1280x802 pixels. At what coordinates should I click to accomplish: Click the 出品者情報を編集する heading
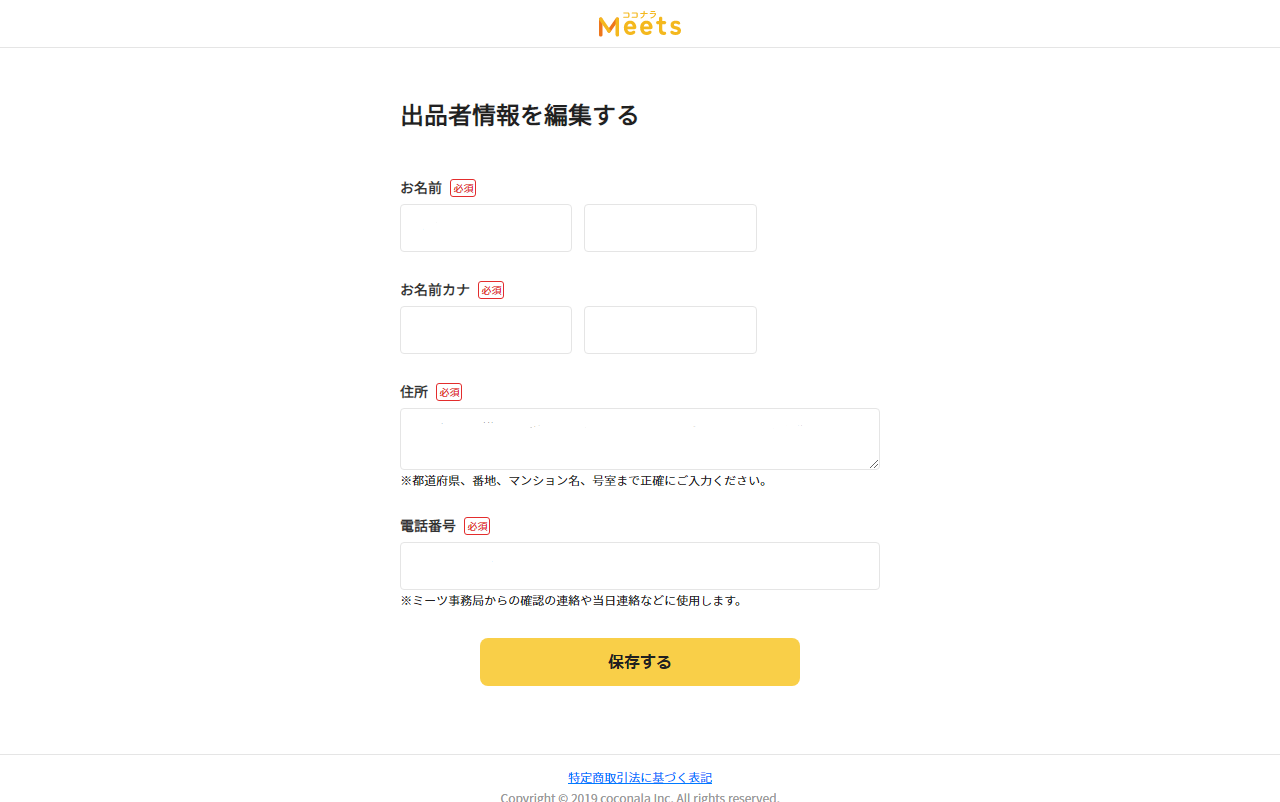pos(519,115)
